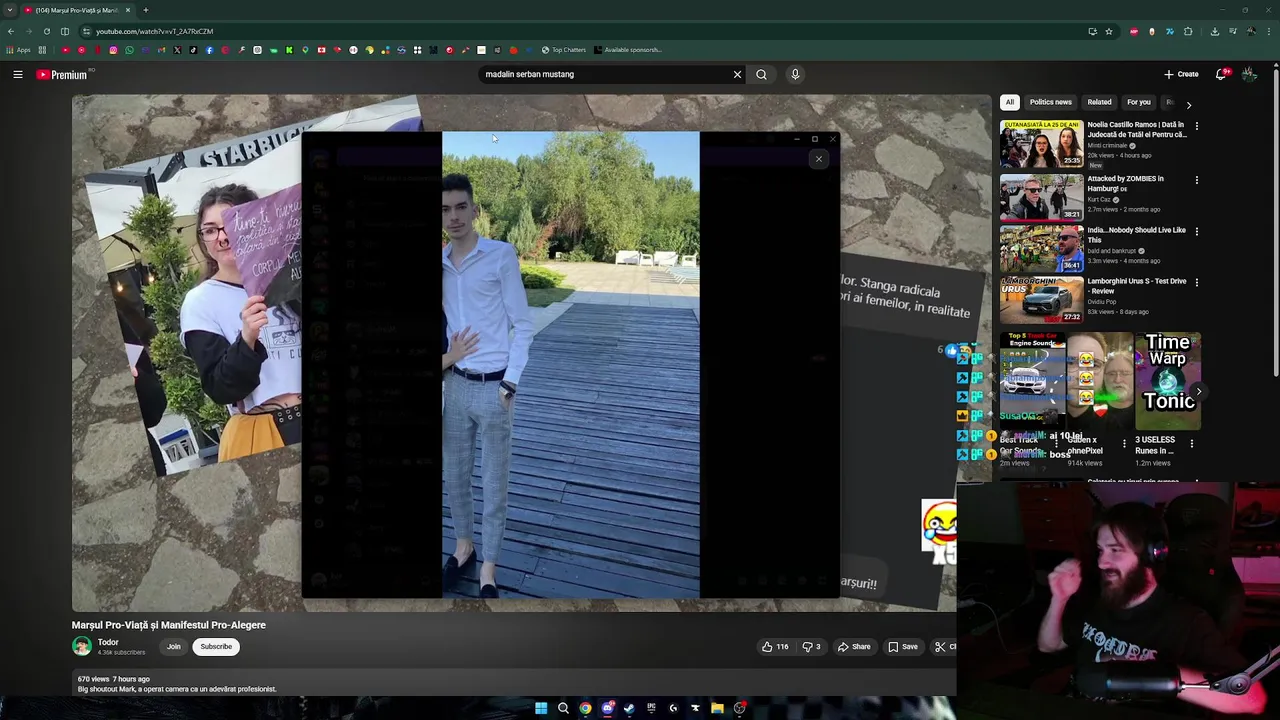The height and width of the screenshot is (720, 1280).
Task: Close the Marșul Pro-Viață tab
Action: tap(127, 10)
